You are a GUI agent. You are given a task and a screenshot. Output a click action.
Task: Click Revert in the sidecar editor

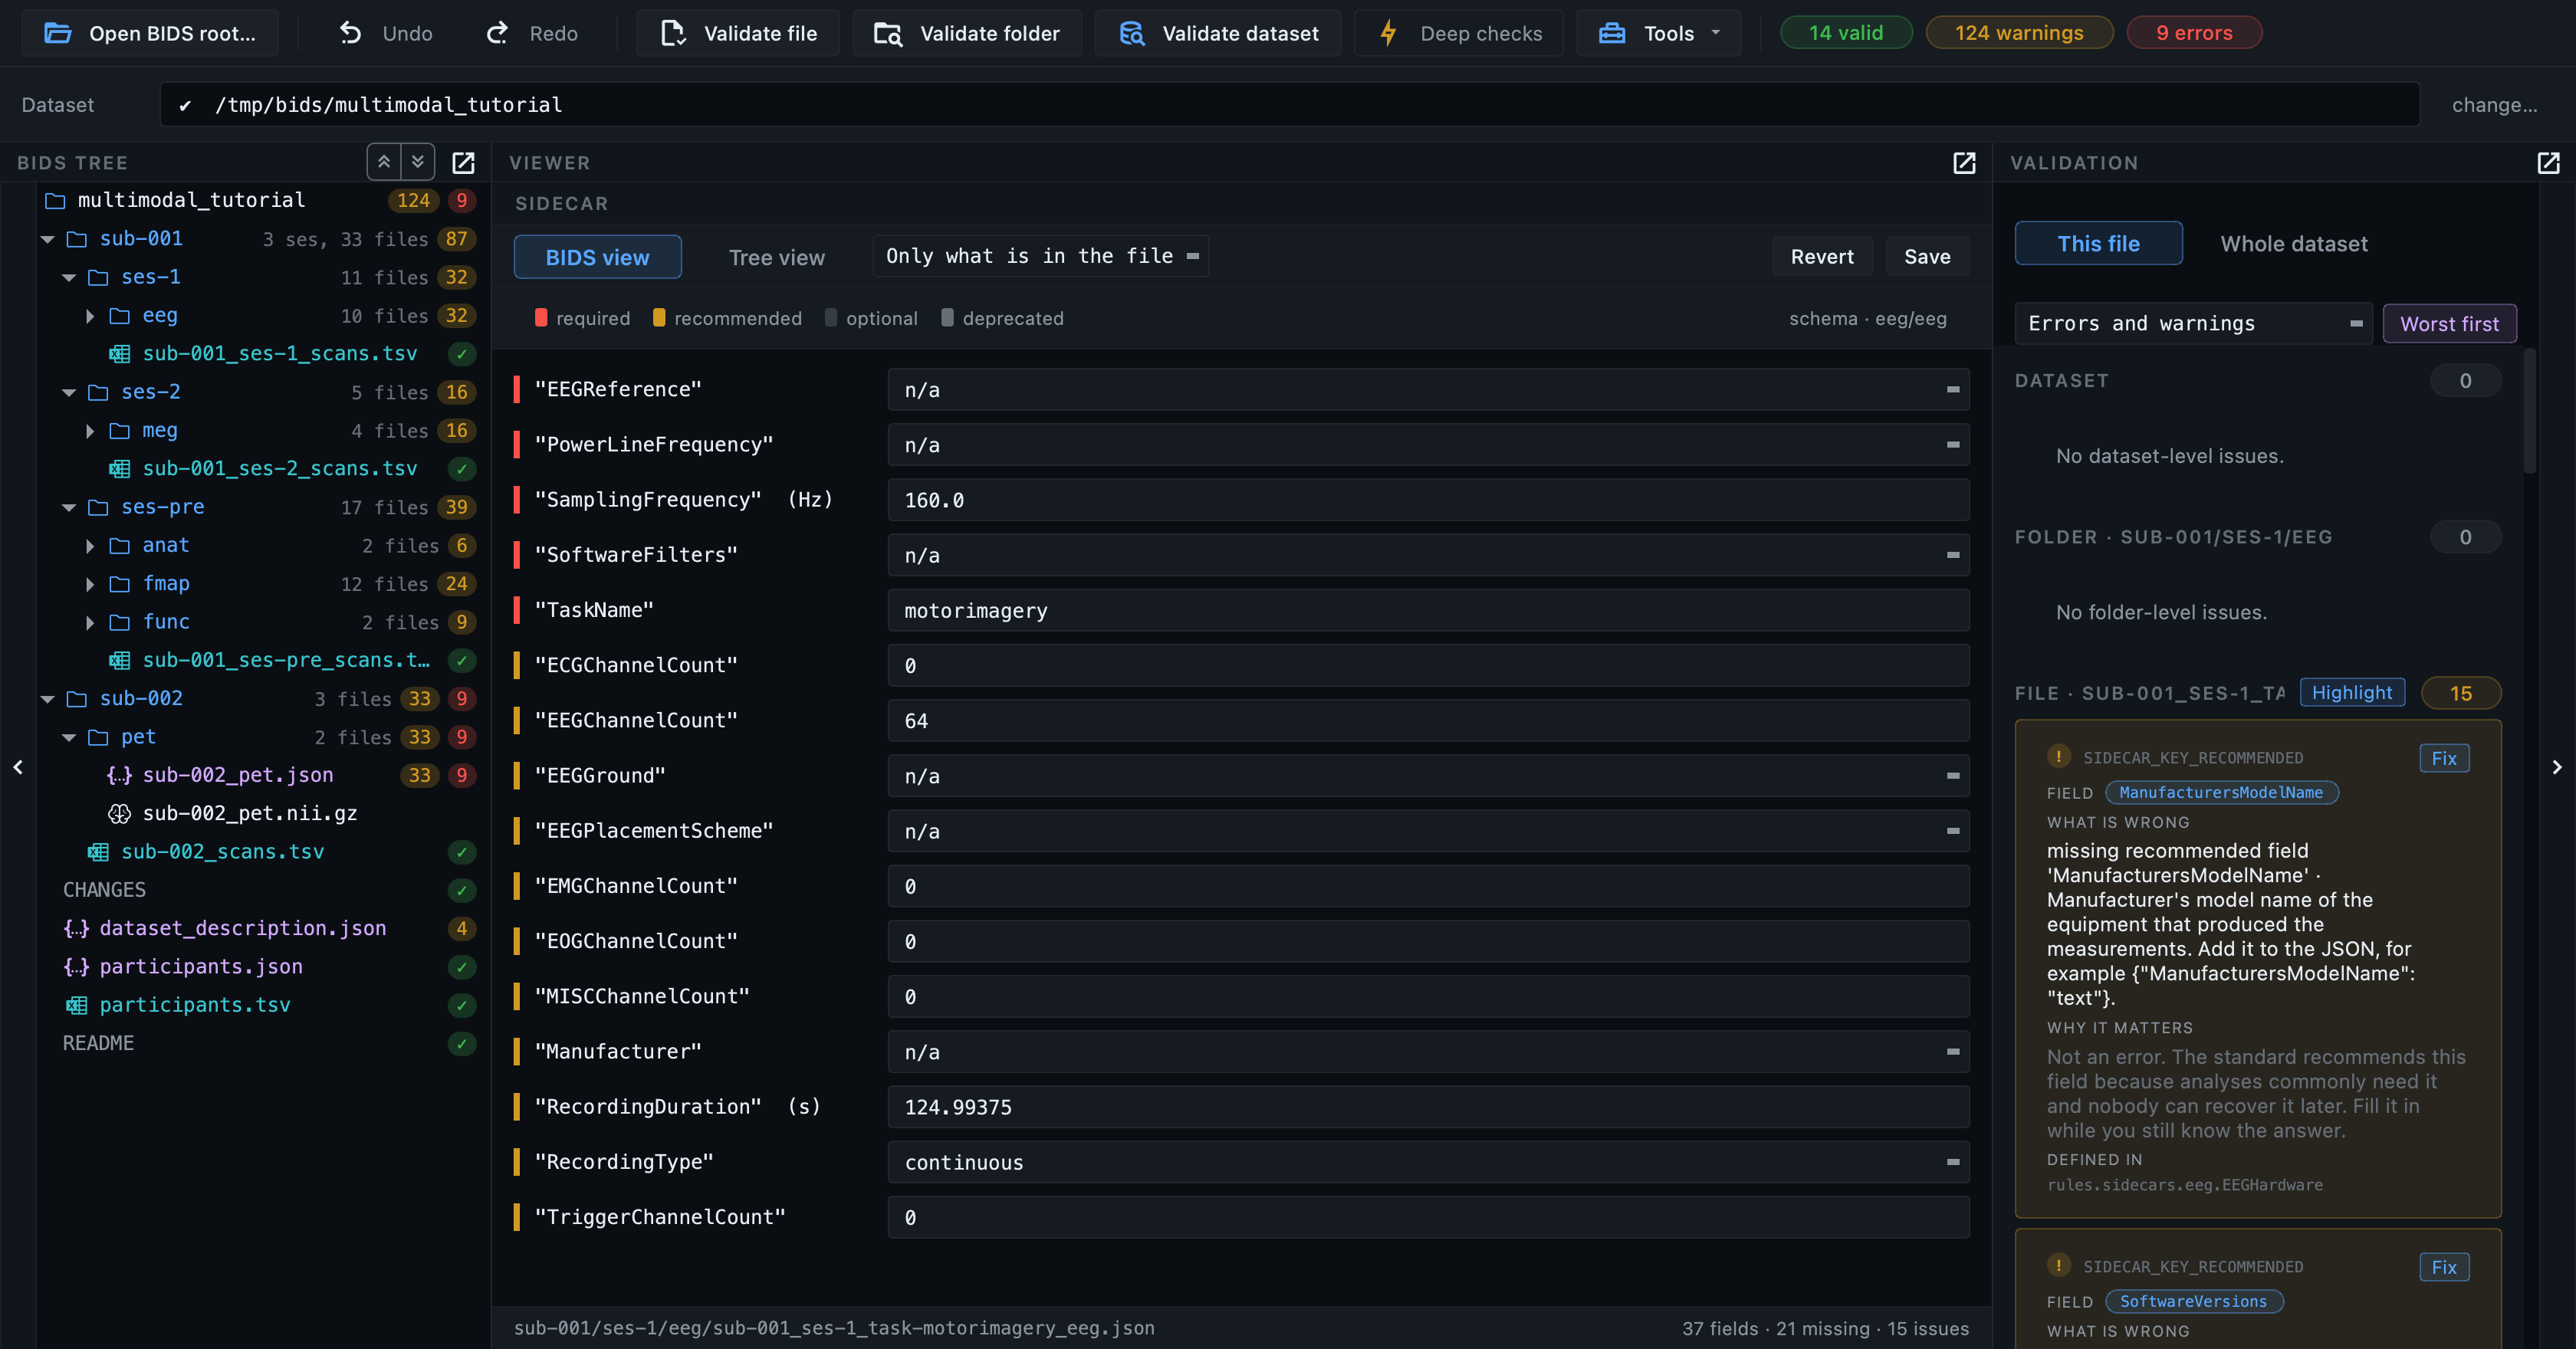(1822, 256)
